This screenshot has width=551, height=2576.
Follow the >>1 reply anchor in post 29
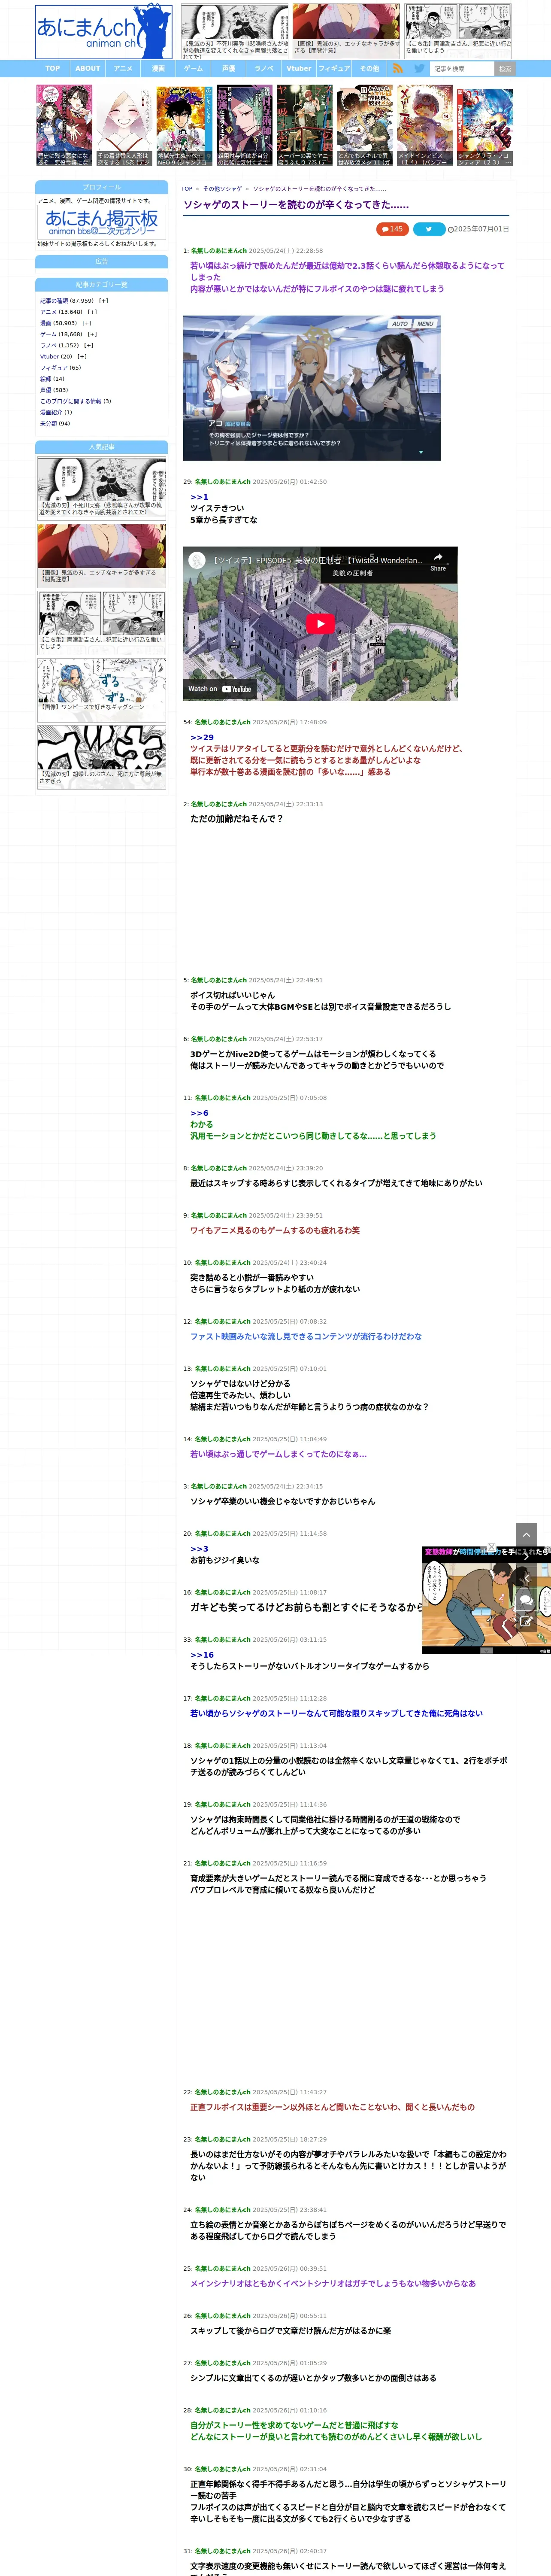200,497
